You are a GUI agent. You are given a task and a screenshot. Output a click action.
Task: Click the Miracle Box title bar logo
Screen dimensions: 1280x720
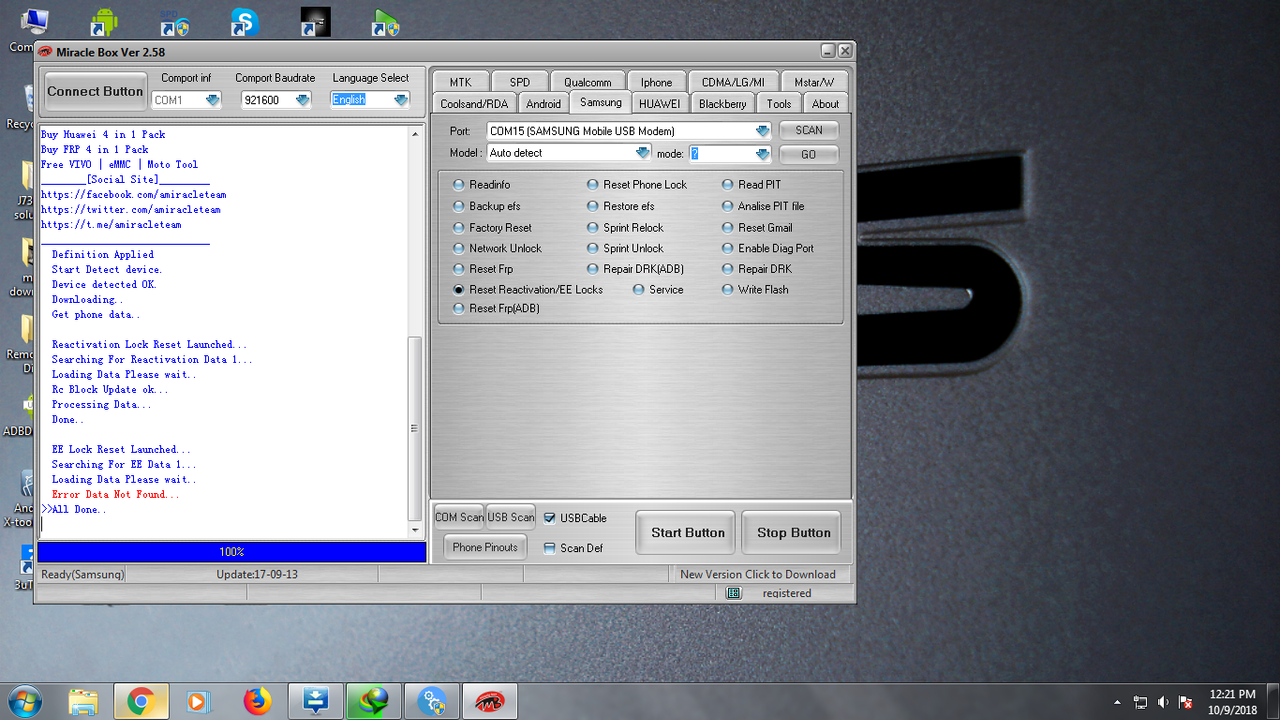click(x=45, y=51)
